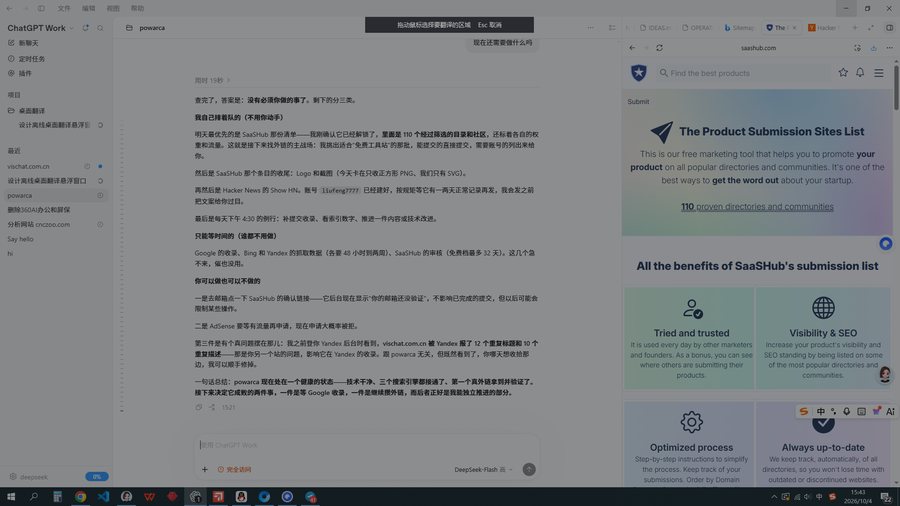
Task: Open the 编辑 menu
Action: (88, 9)
